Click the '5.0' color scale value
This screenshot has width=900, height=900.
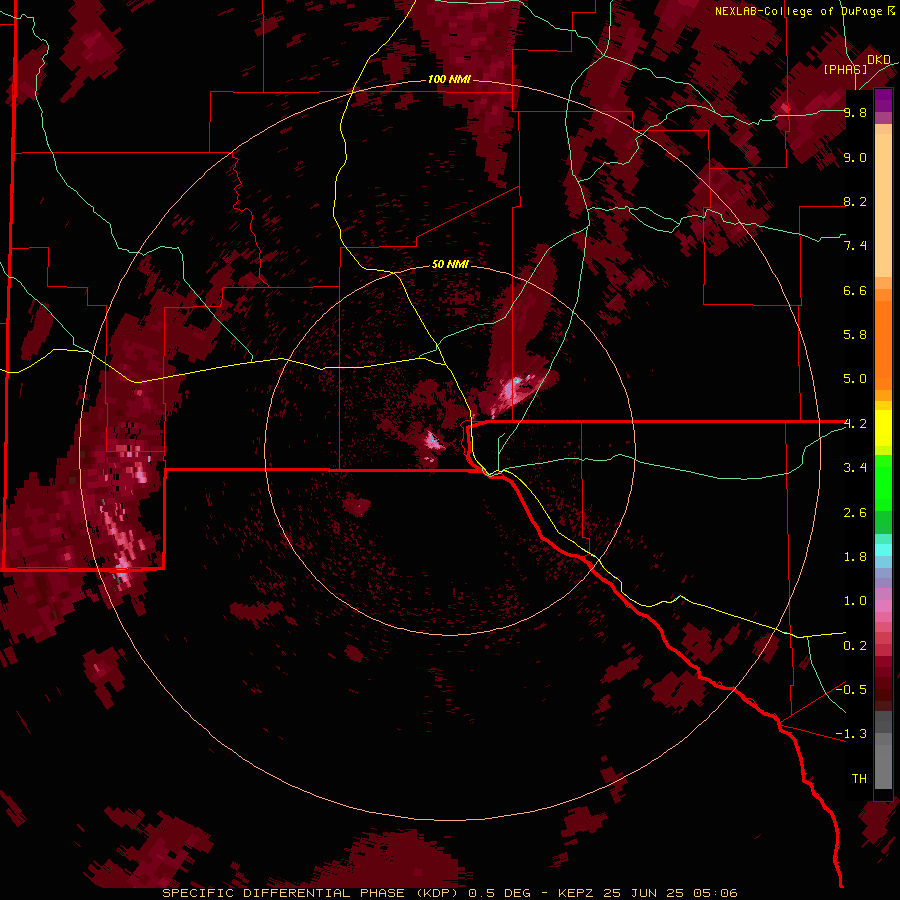coord(855,379)
